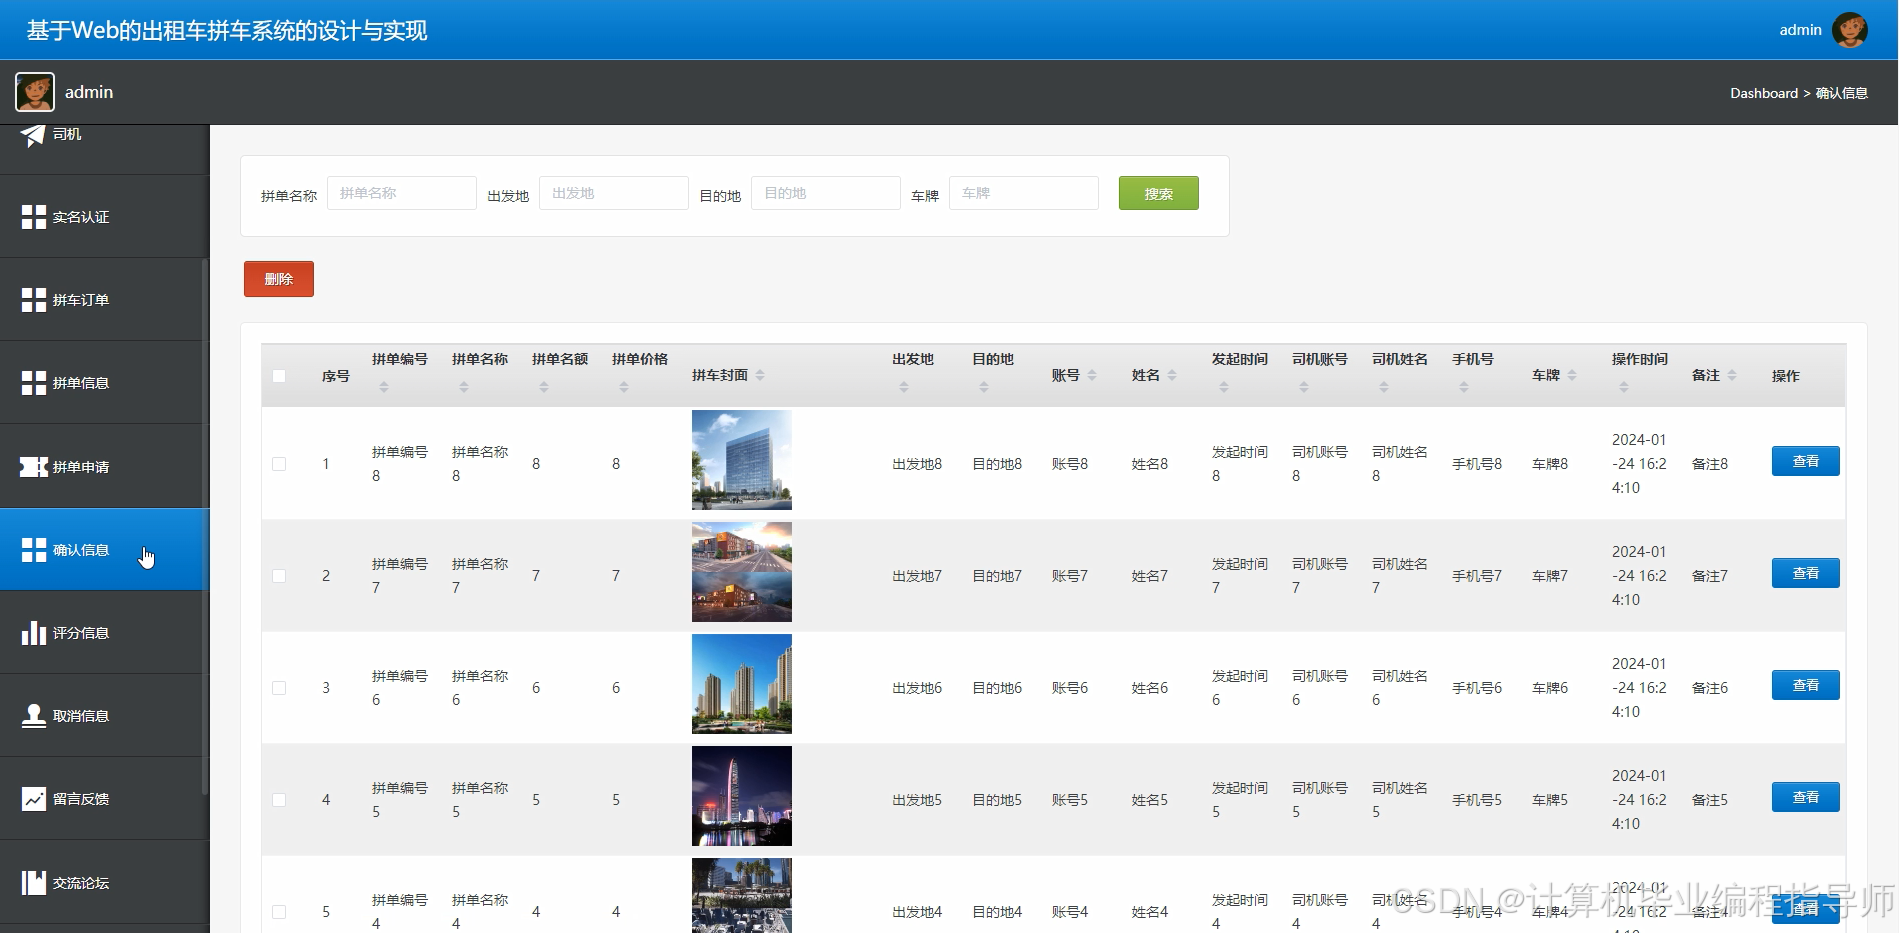Click the grid icon next to 拼车订单
Image resolution: width=1899 pixels, height=933 pixels.
pyautogui.click(x=34, y=300)
